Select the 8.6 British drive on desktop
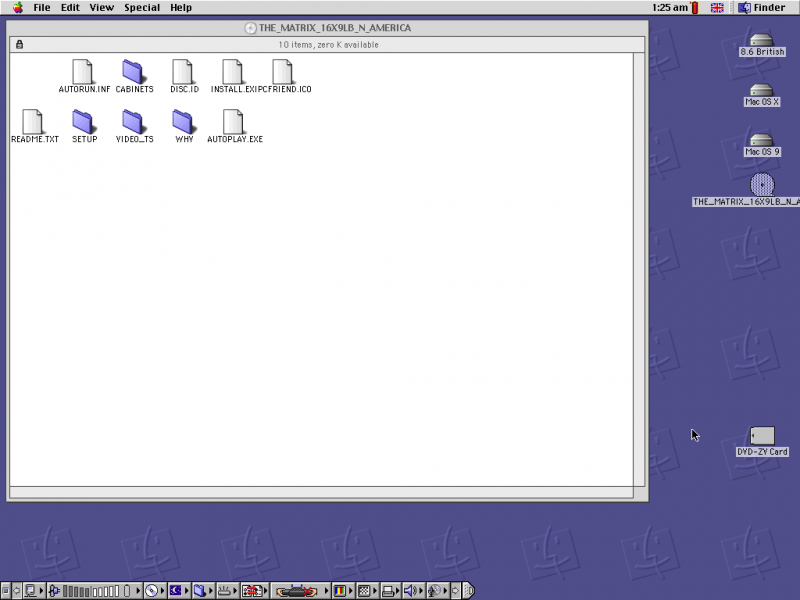The image size is (800, 600). click(x=762, y=40)
